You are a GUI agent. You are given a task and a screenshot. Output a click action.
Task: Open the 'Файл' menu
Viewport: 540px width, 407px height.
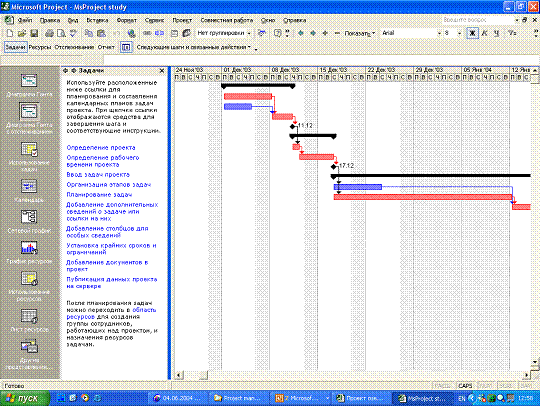point(24,20)
